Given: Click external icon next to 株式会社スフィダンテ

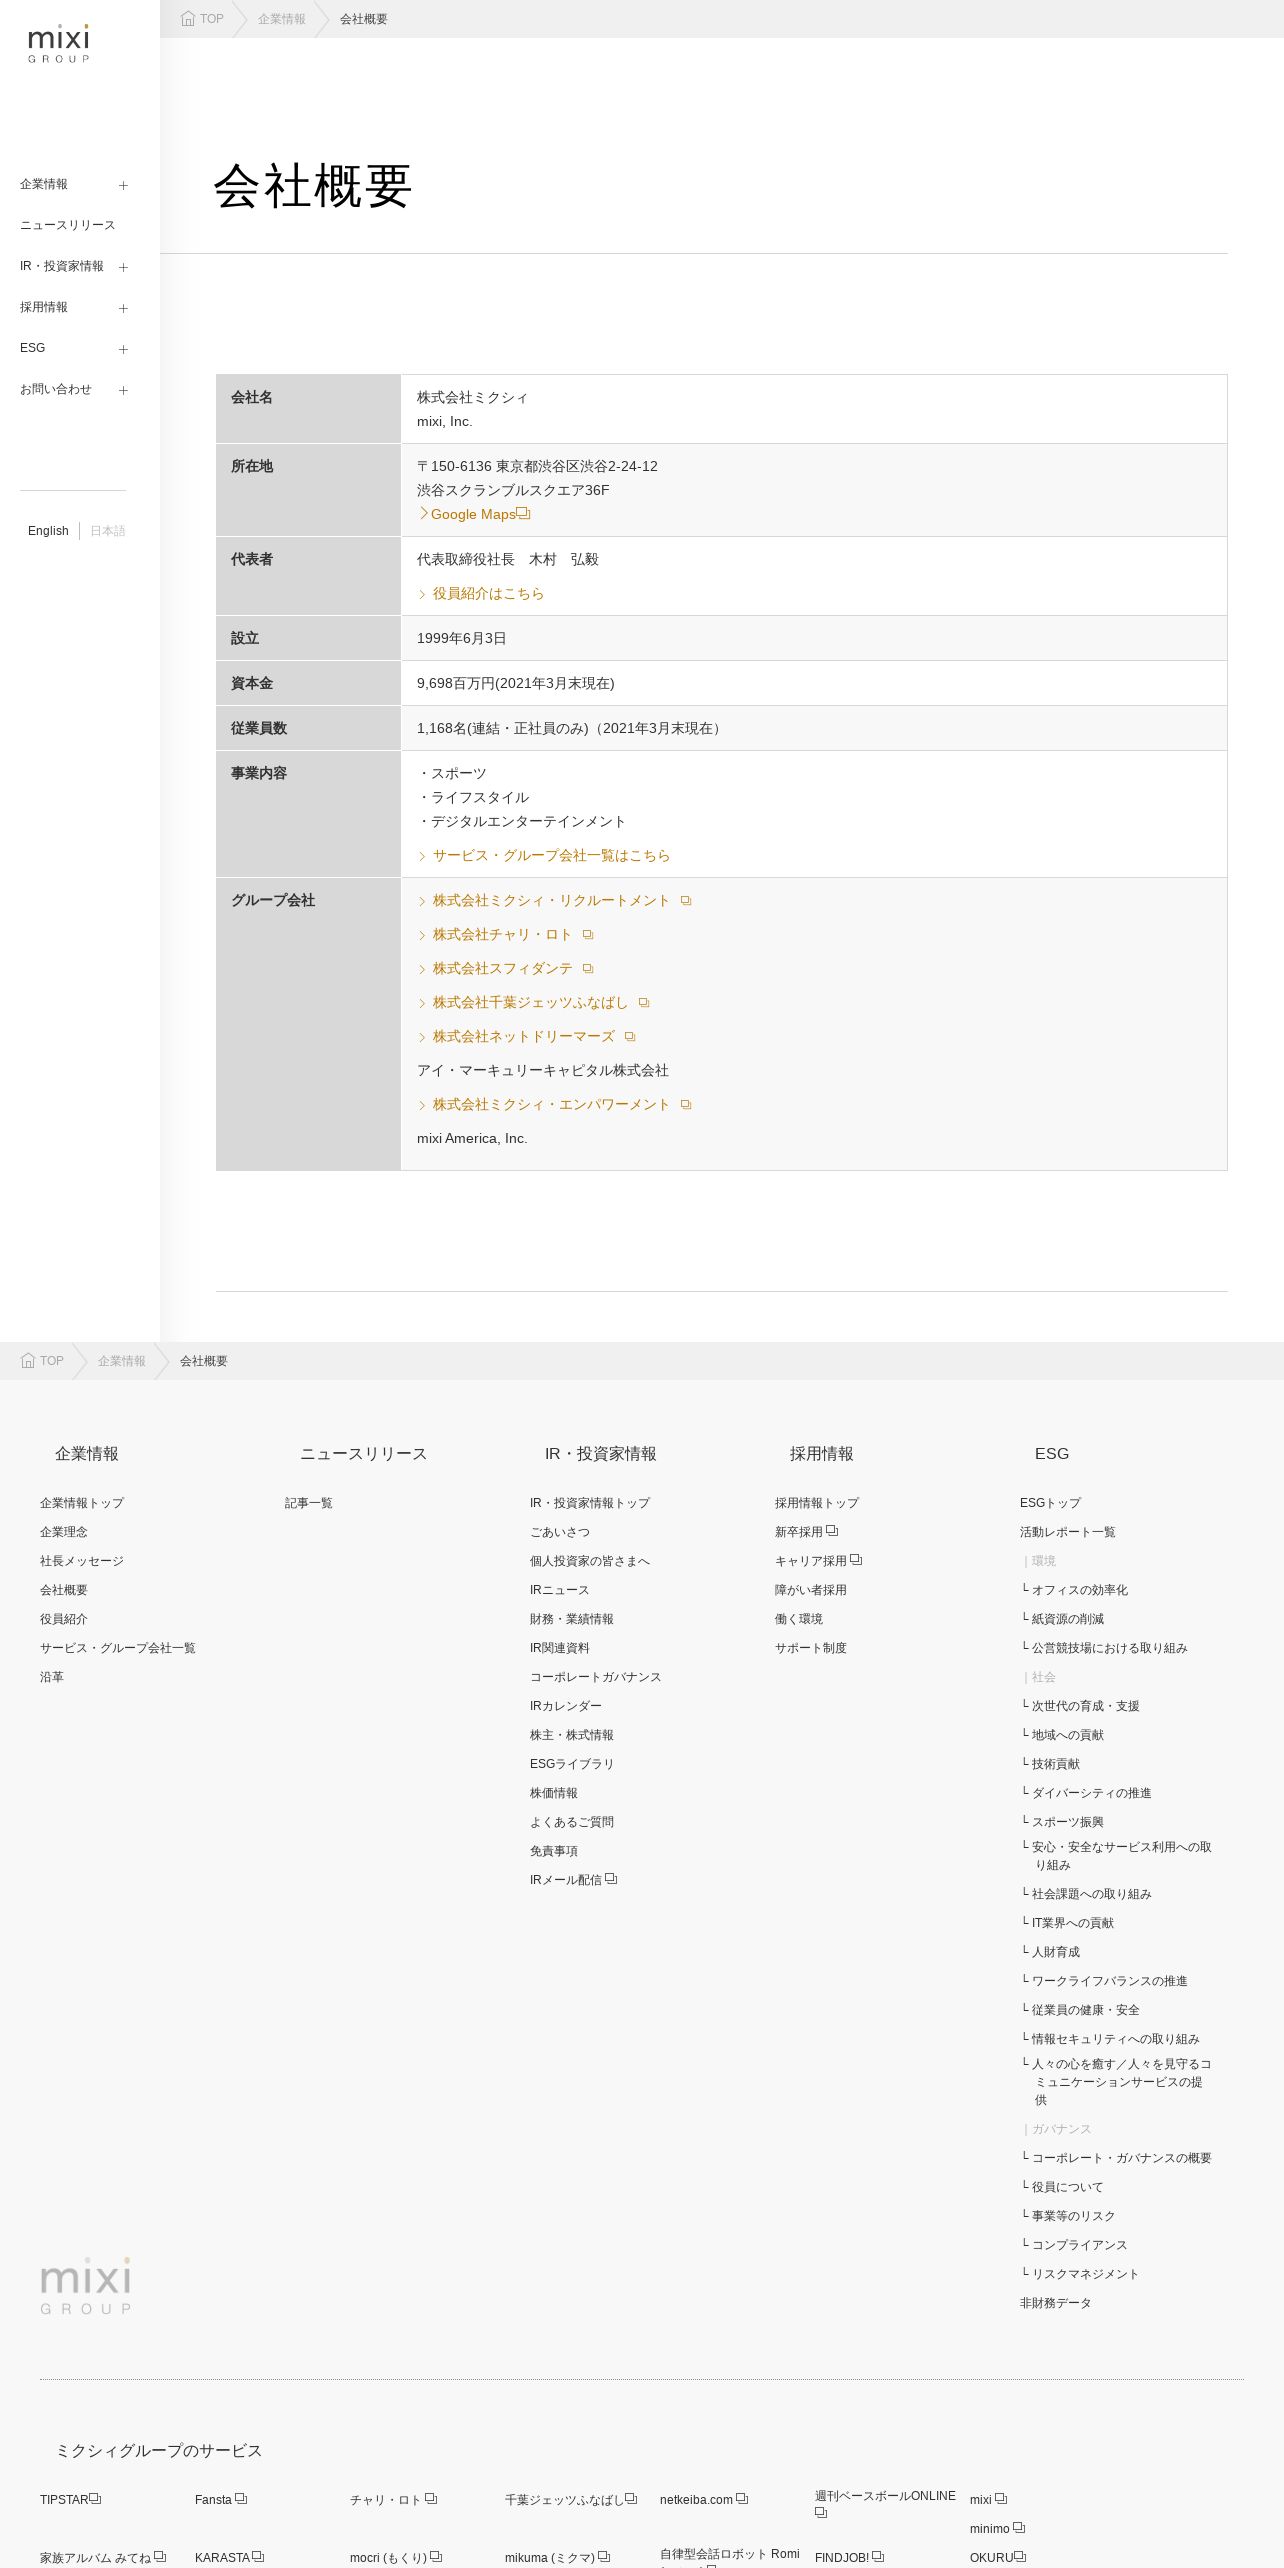Looking at the screenshot, I should [588, 969].
